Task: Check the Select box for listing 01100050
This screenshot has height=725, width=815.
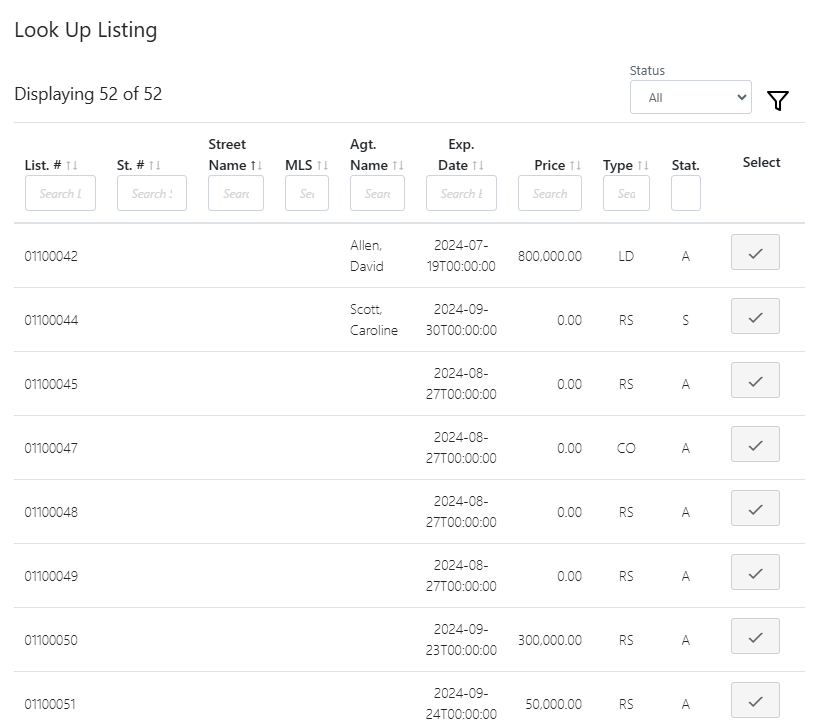Action: coord(755,636)
